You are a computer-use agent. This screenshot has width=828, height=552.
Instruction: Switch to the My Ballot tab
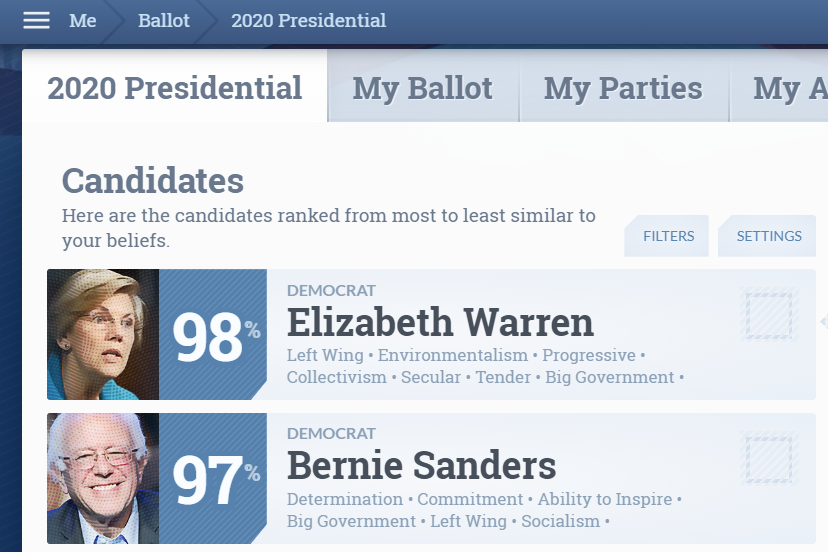coord(423,87)
